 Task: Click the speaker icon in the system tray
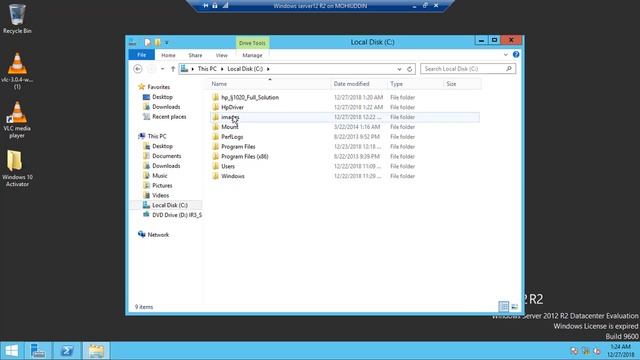coord(596,351)
